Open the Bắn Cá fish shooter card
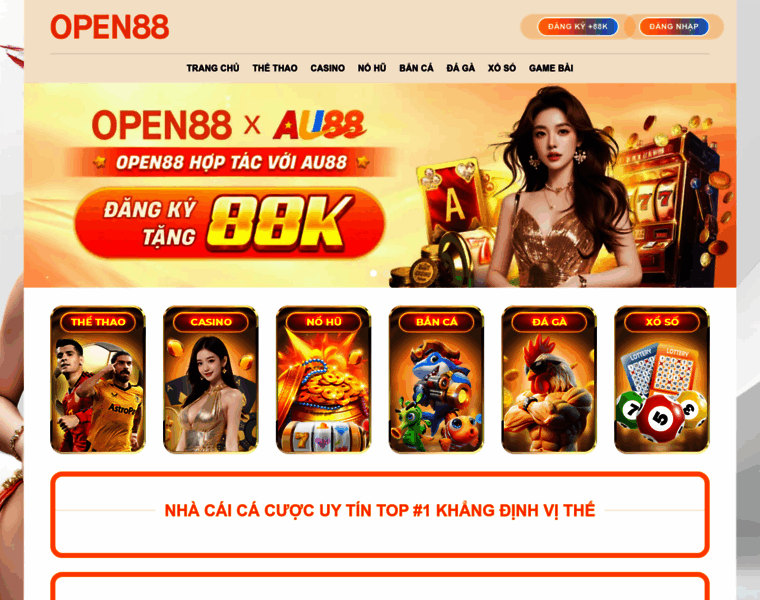 436,379
